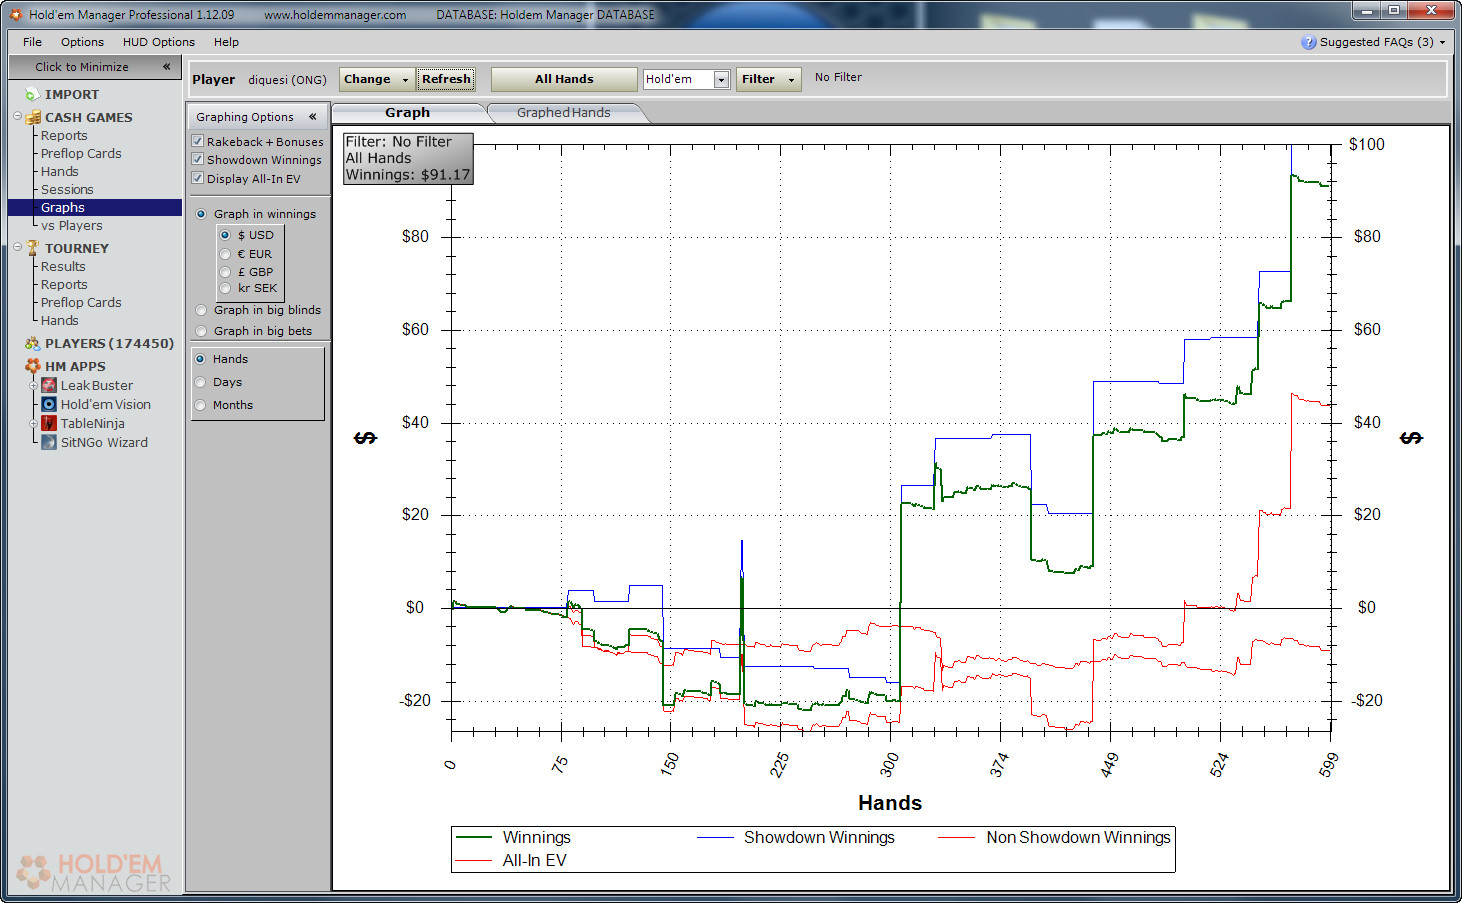Select the kr SEK currency option
Viewport: 1462px width, 903px height.
(225, 288)
